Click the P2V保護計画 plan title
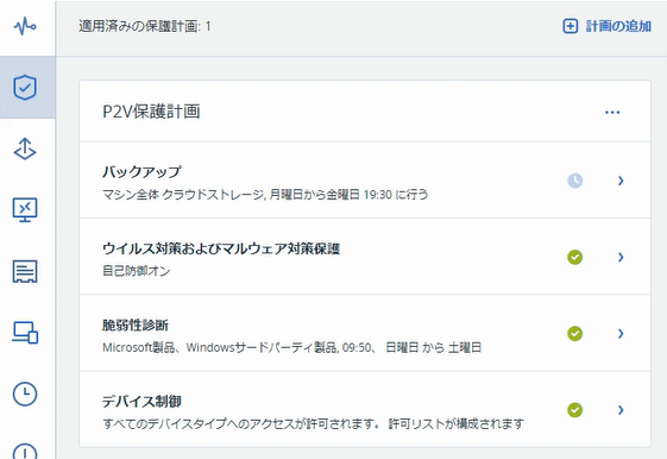This screenshot has width=667, height=459. (151, 111)
